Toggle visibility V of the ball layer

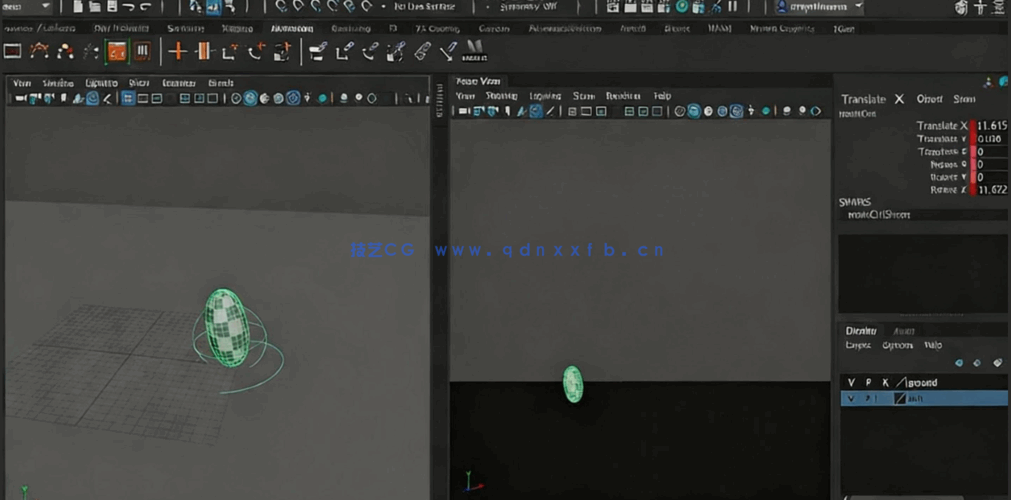tap(852, 398)
